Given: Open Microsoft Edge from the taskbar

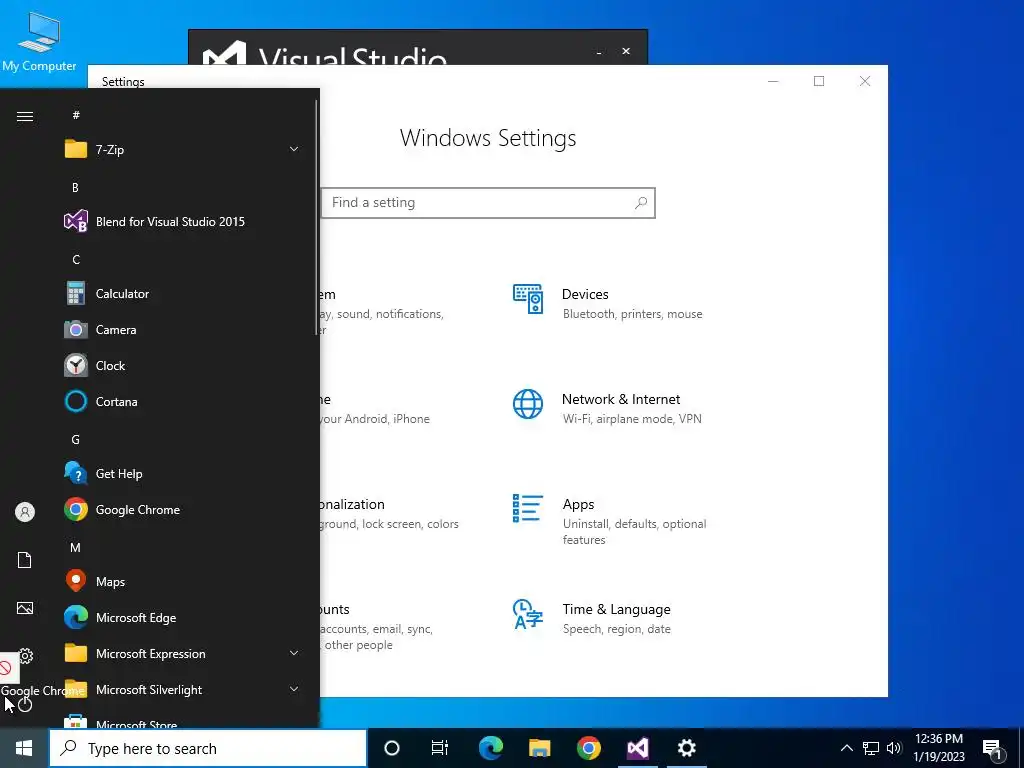Looking at the screenshot, I should [490, 748].
